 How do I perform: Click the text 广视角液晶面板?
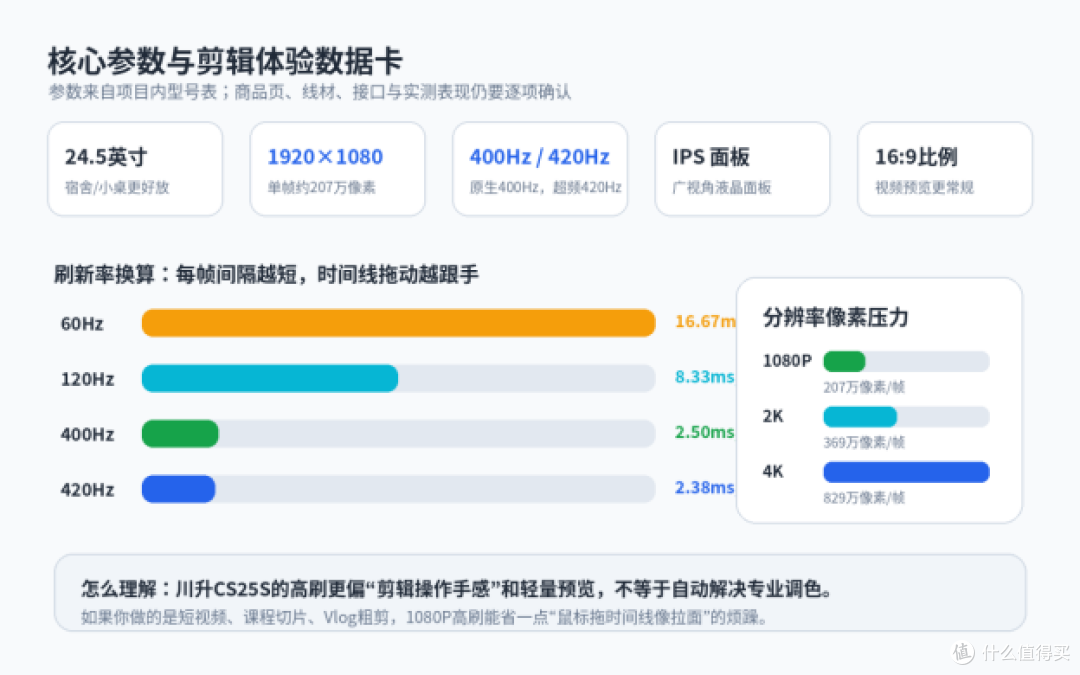coord(722,187)
